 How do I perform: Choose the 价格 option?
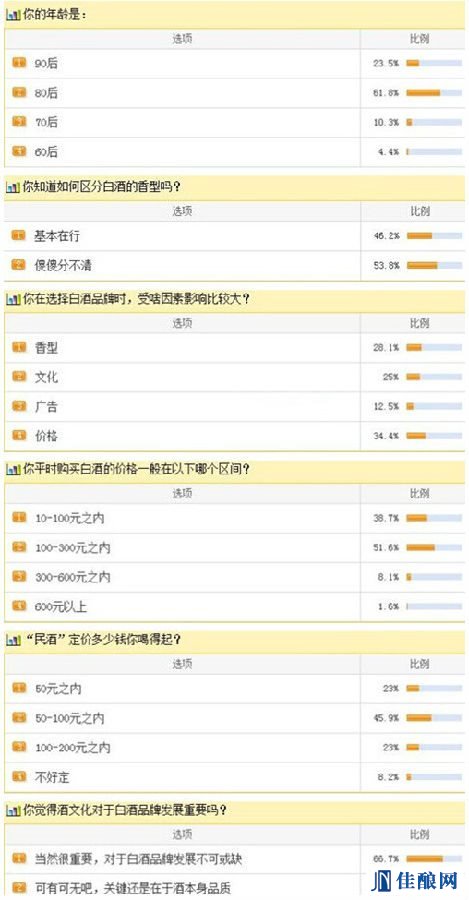coord(46,436)
